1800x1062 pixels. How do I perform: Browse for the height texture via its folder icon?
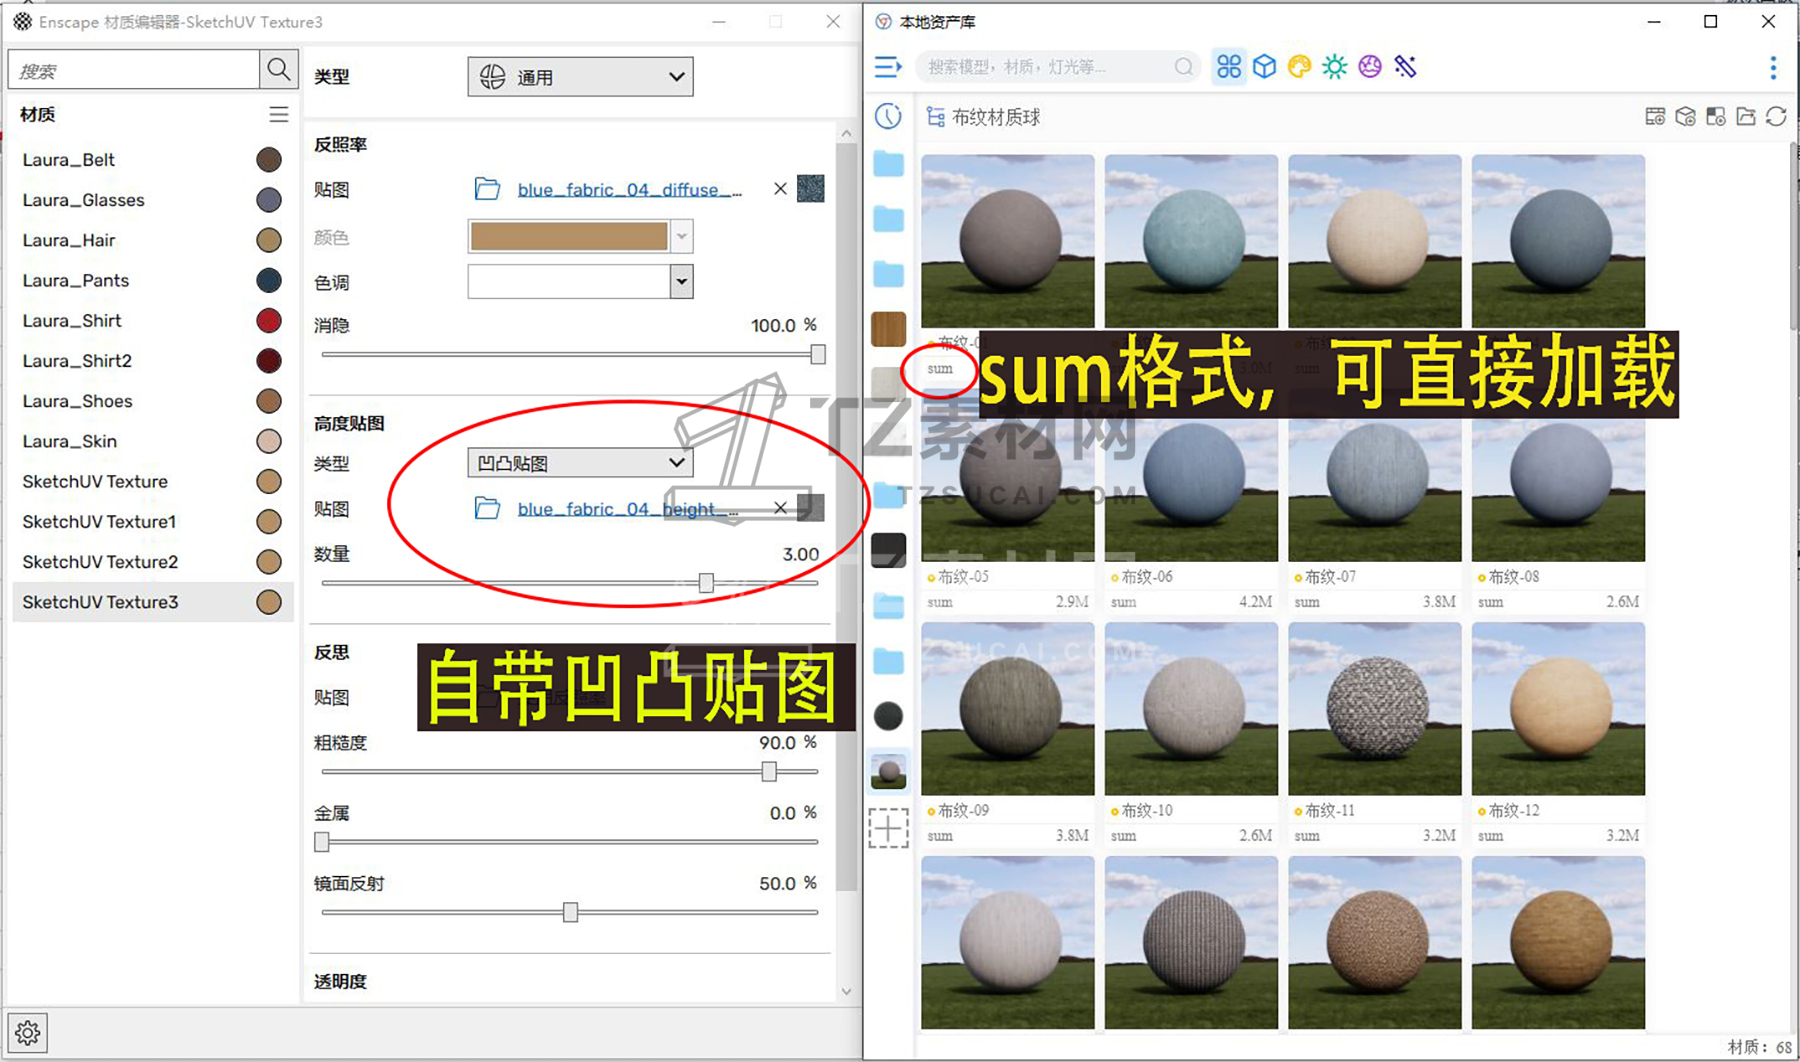click(487, 508)
